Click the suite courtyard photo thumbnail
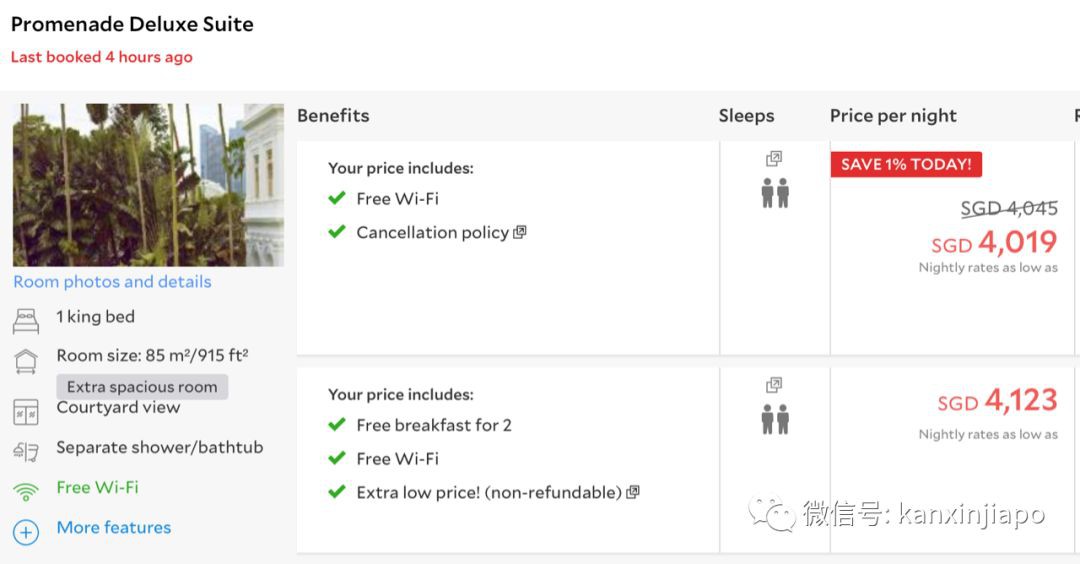The width and height of the screenshot is (1080, 564). tap(148, 185)
